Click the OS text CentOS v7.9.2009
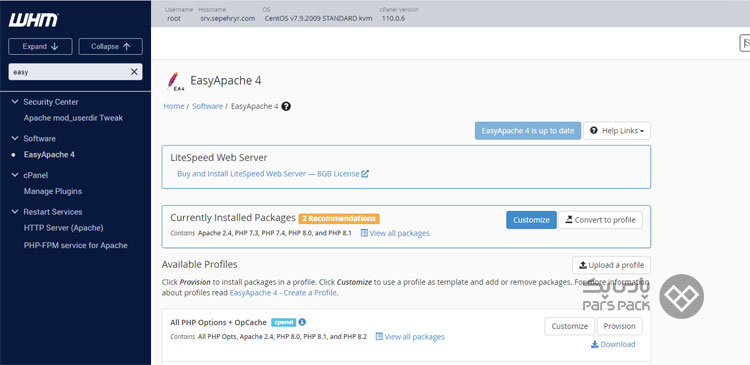Image resolution: width=750 pixels, height=365 pixels. [x=318, y=19]
